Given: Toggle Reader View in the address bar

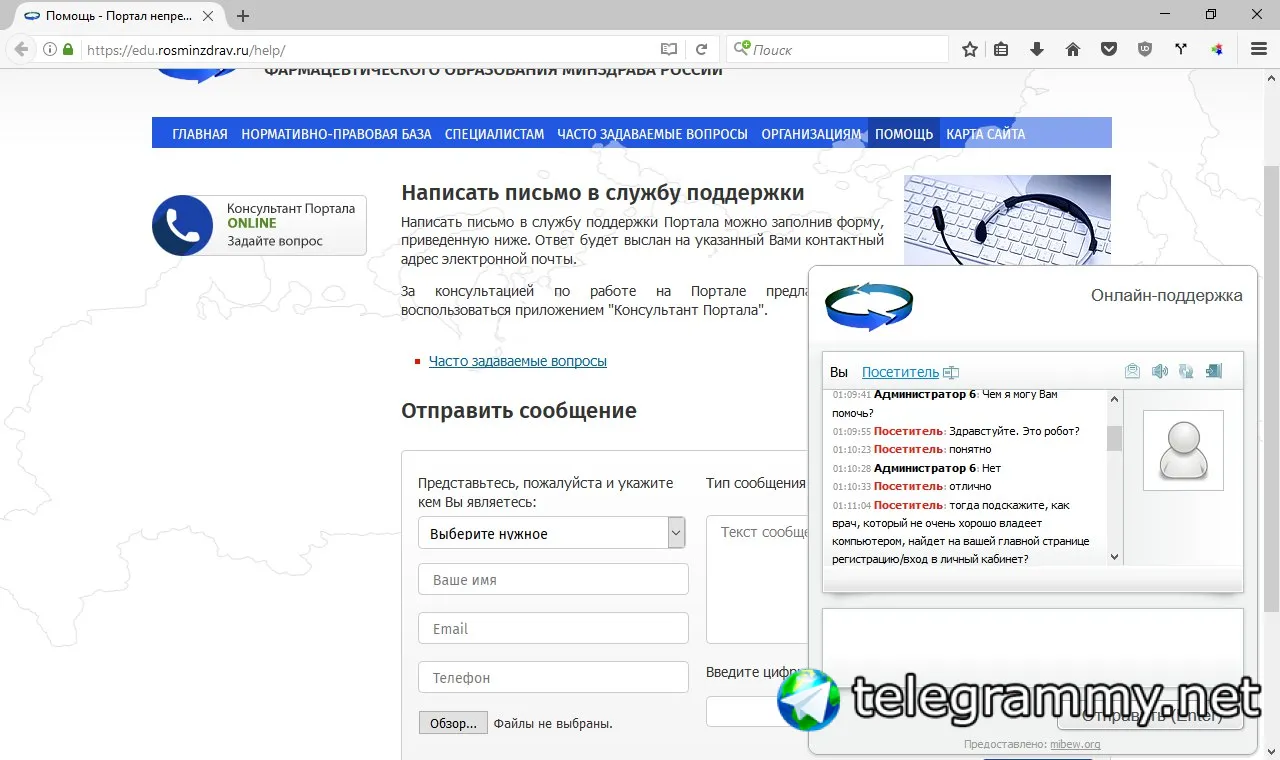Looking at the screenshot, I should [669, 49].
